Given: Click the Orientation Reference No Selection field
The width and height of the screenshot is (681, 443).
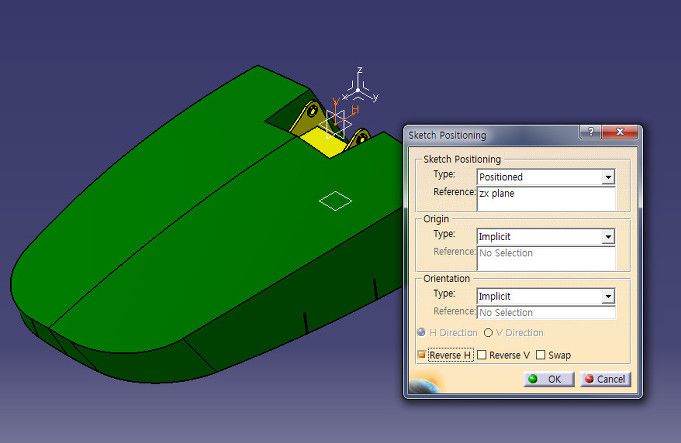Looking at the screenshot, I should point(546,312).
